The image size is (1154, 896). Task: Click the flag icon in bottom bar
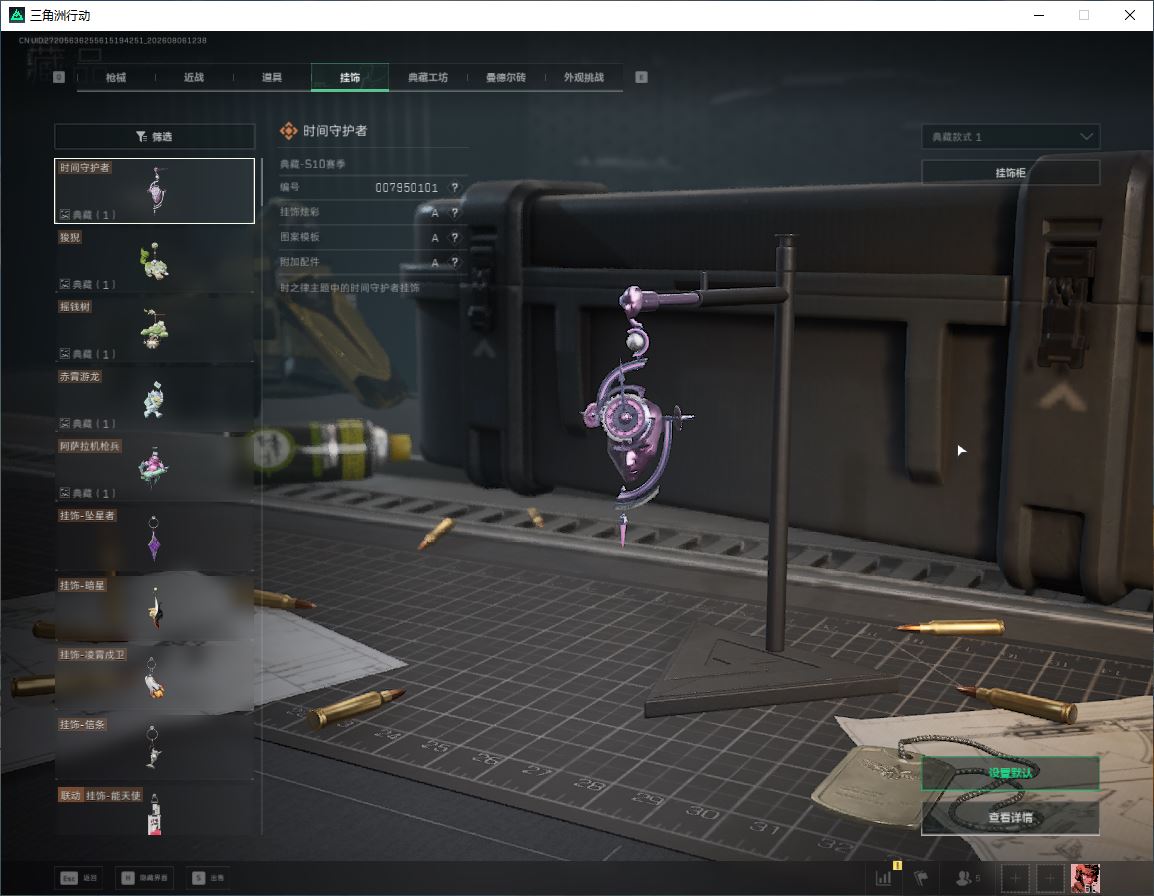coord(921,878)
